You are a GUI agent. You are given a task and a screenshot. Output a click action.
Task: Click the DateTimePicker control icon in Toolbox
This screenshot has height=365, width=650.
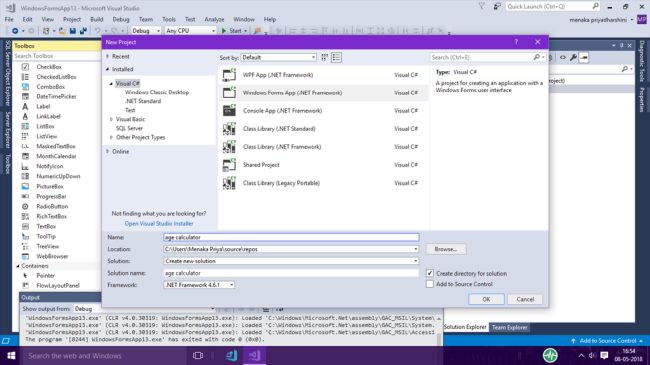tap(25, 96)
